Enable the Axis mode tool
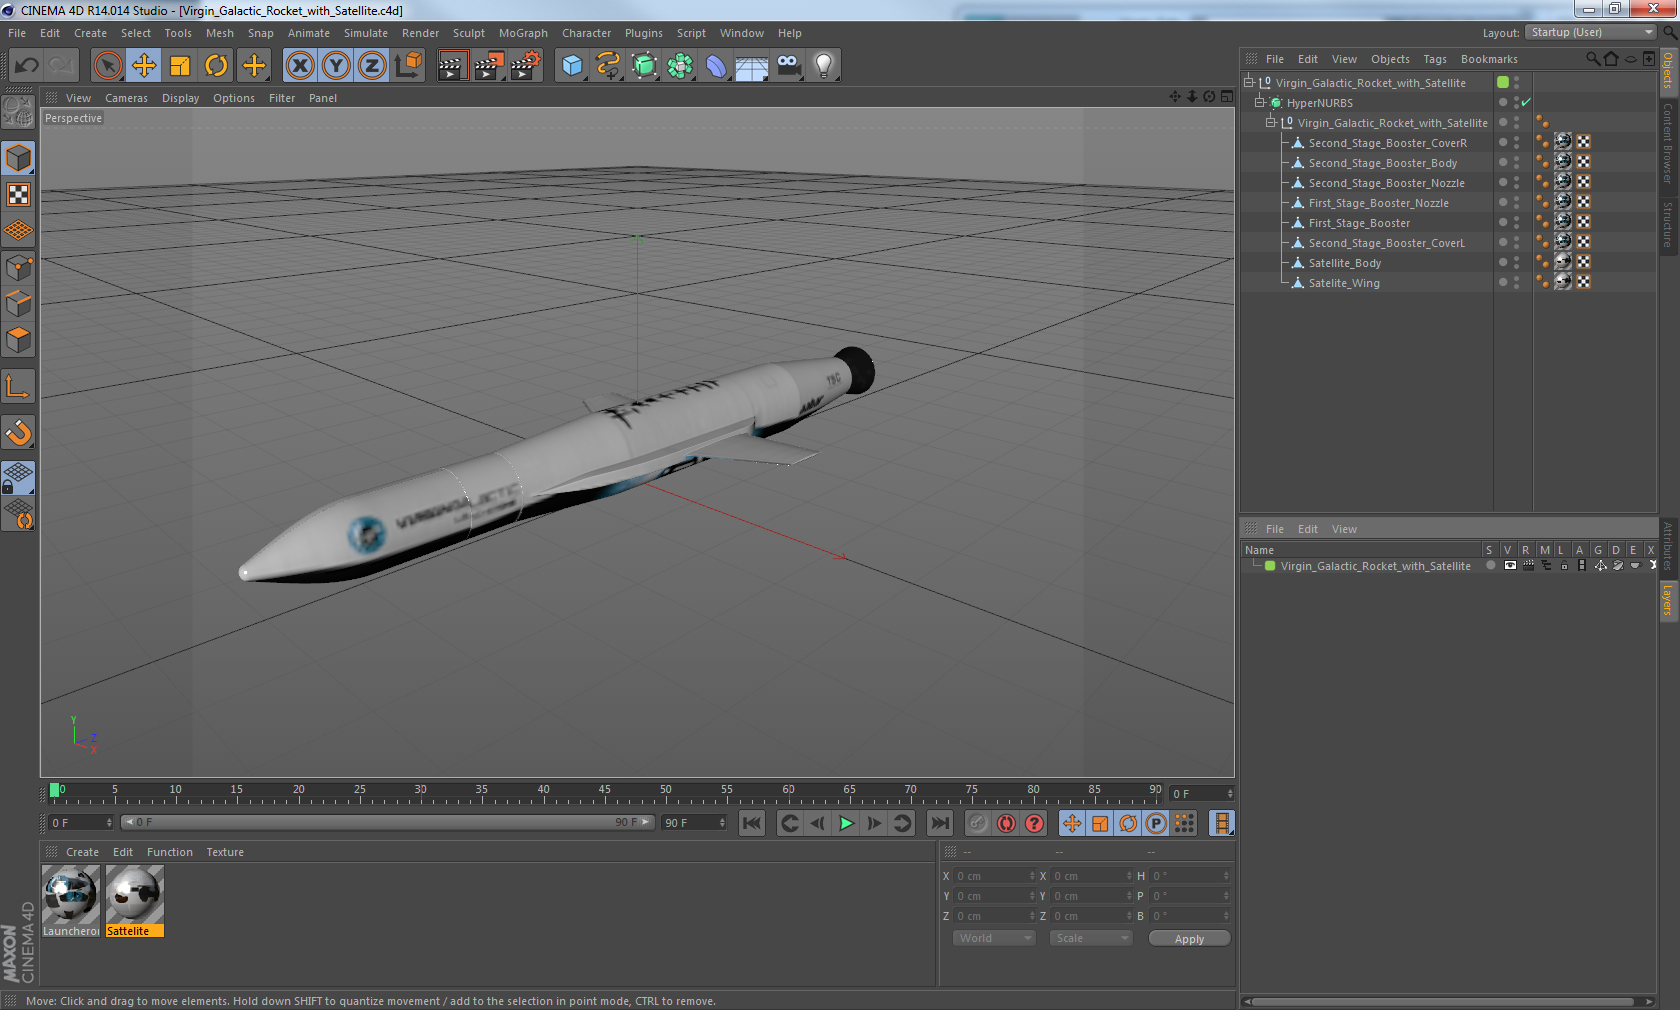Screen dimensions: 1680x1010 (x=19, y=386)
